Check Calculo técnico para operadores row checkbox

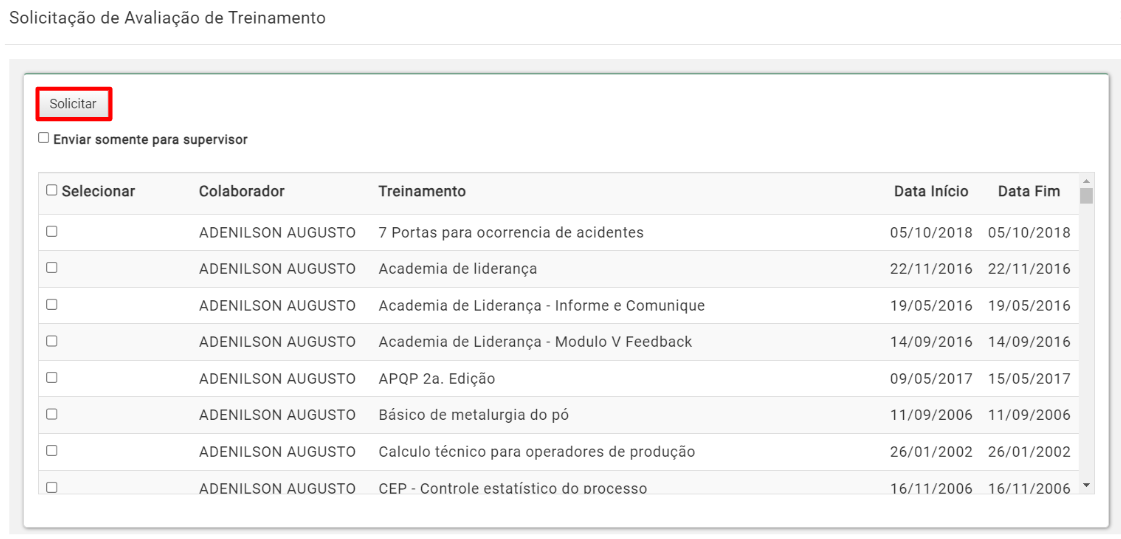(52, 451)
